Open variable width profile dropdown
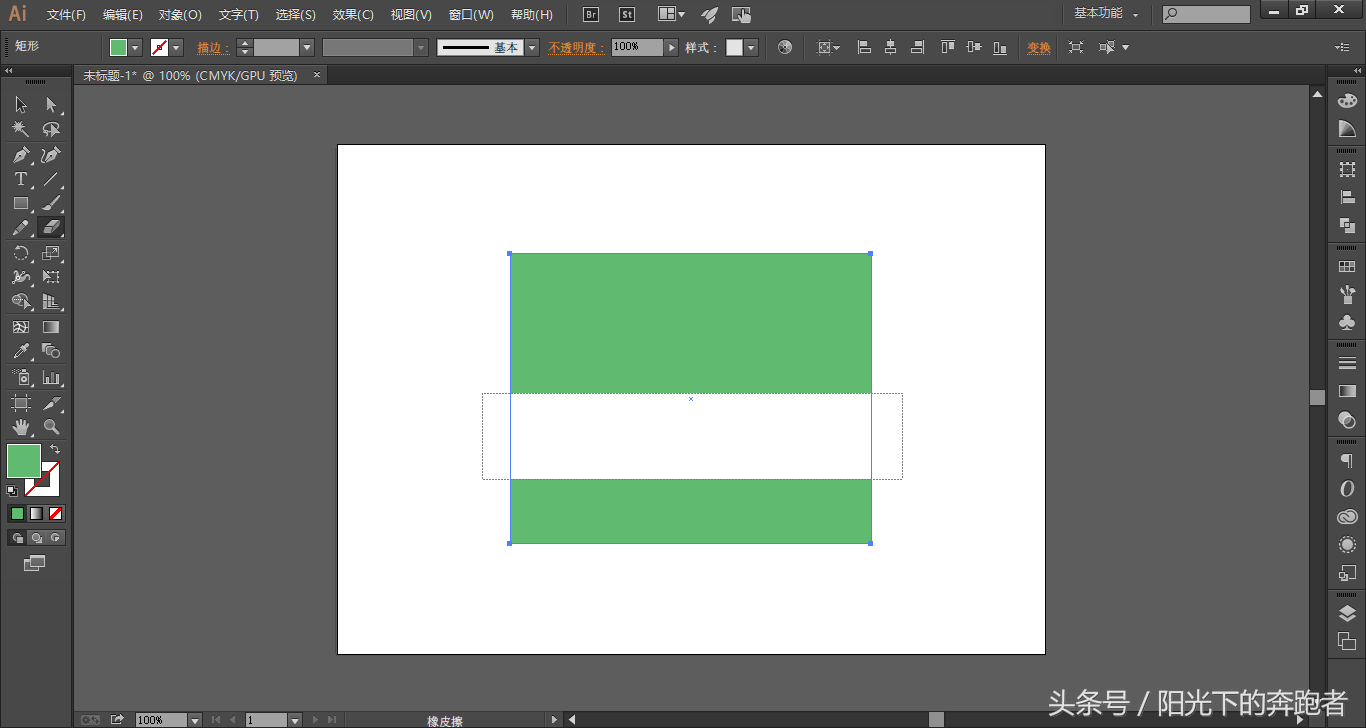The image size is (1366, 728). tap(421, 48)
